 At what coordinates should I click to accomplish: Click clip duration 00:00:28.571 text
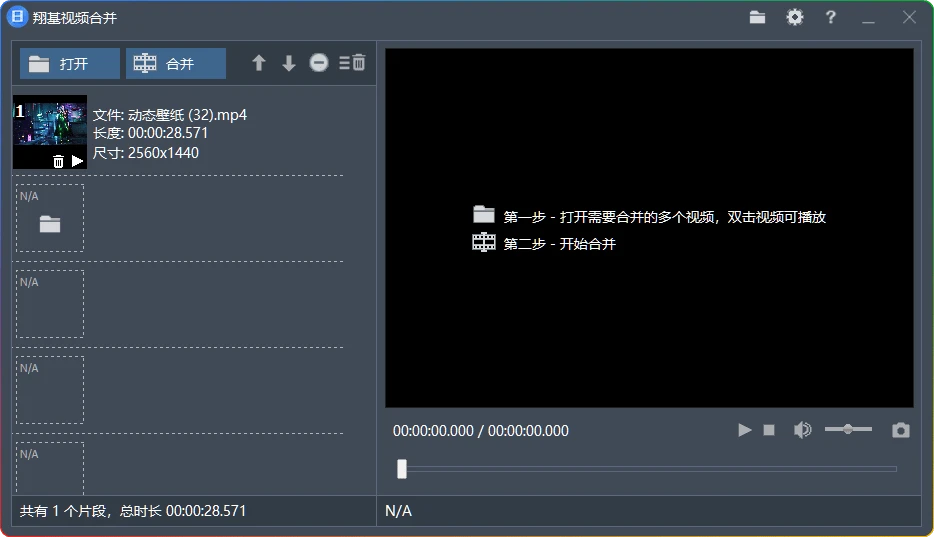[168, 133]
